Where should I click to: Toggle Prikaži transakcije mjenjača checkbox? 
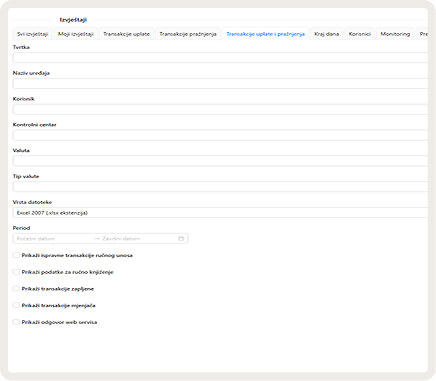[x=16, y=305]
